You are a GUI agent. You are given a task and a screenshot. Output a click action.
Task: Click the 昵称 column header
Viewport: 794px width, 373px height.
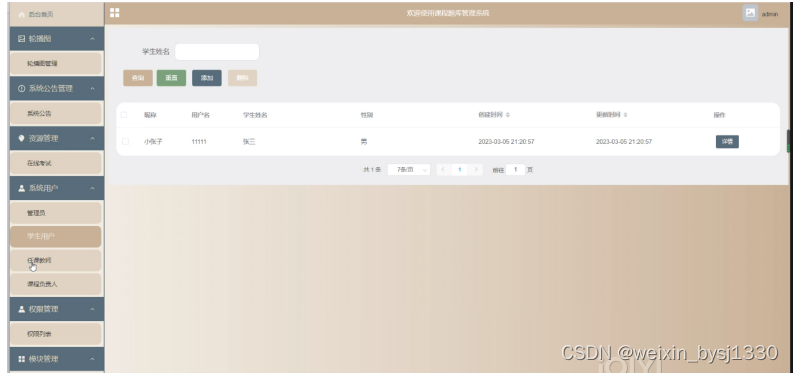(150, 115)
